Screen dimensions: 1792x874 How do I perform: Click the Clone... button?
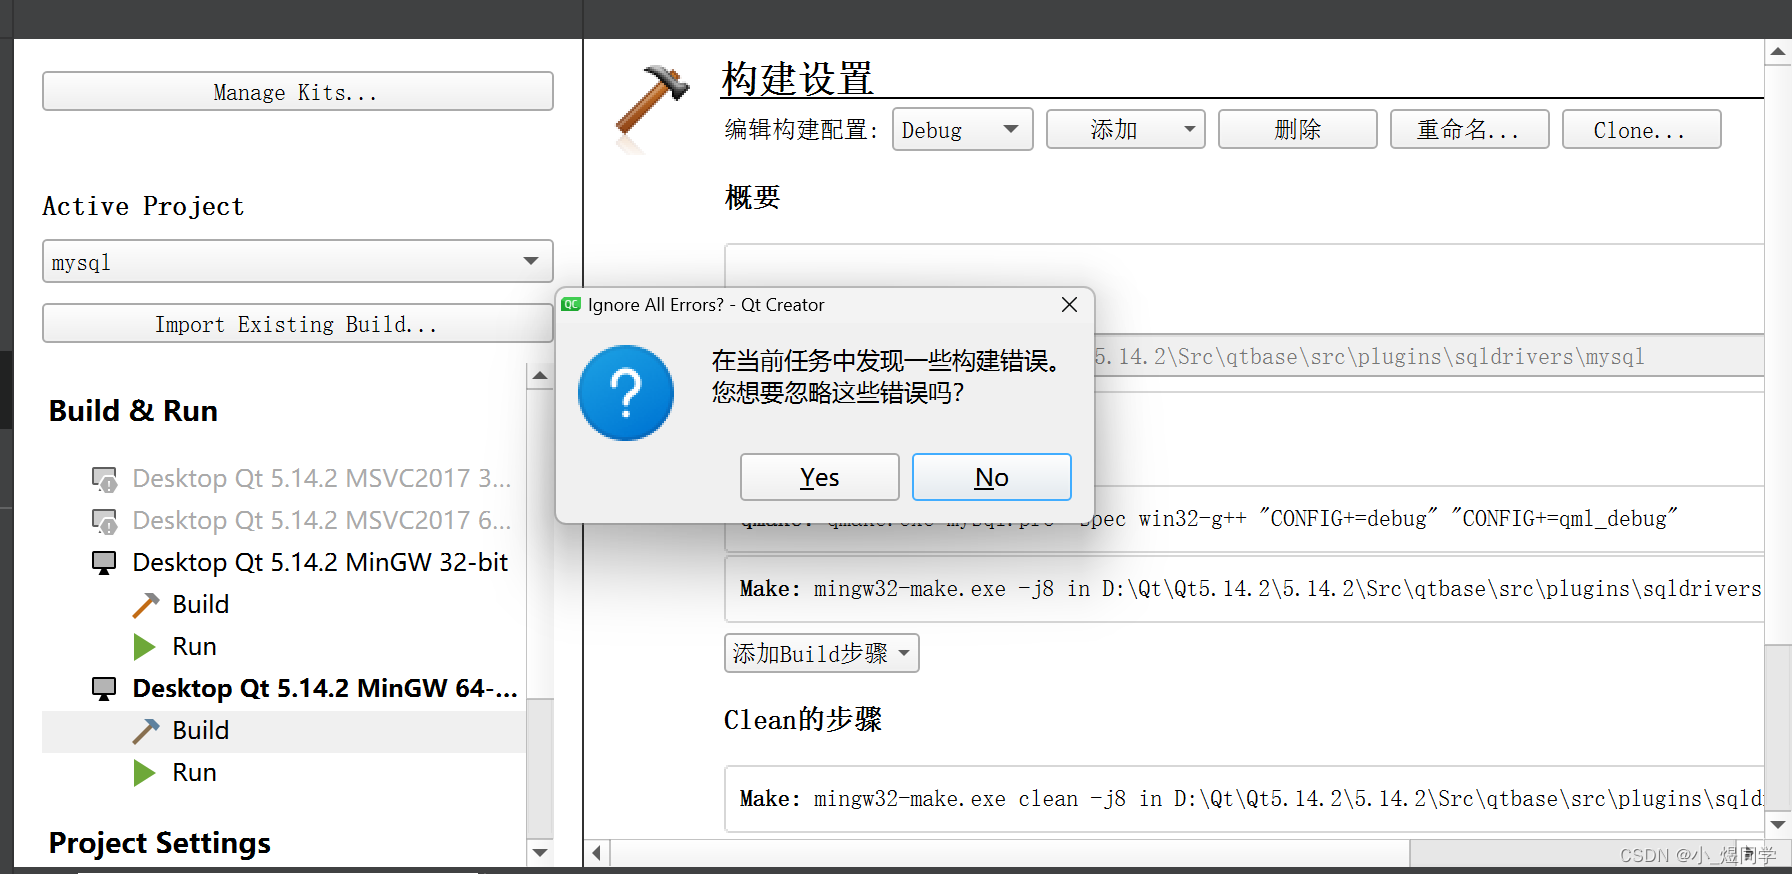coord(1641,129)
